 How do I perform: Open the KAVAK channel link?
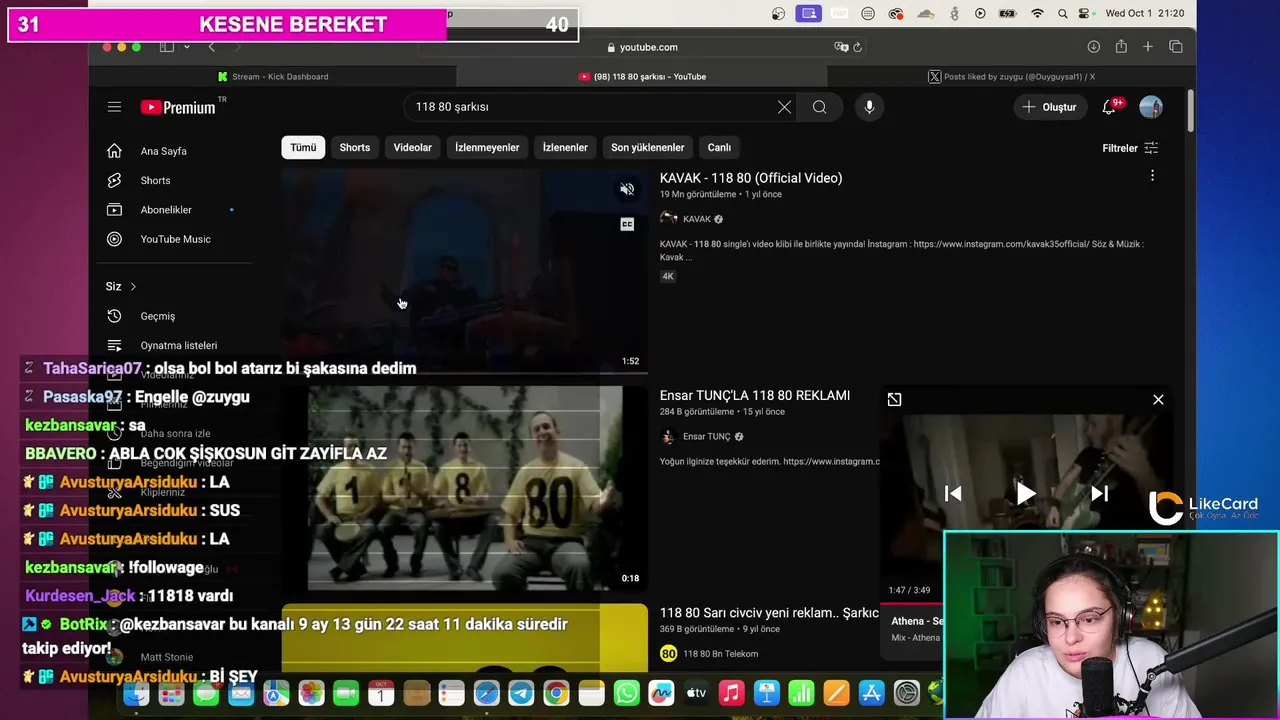[x=697, y=219]
